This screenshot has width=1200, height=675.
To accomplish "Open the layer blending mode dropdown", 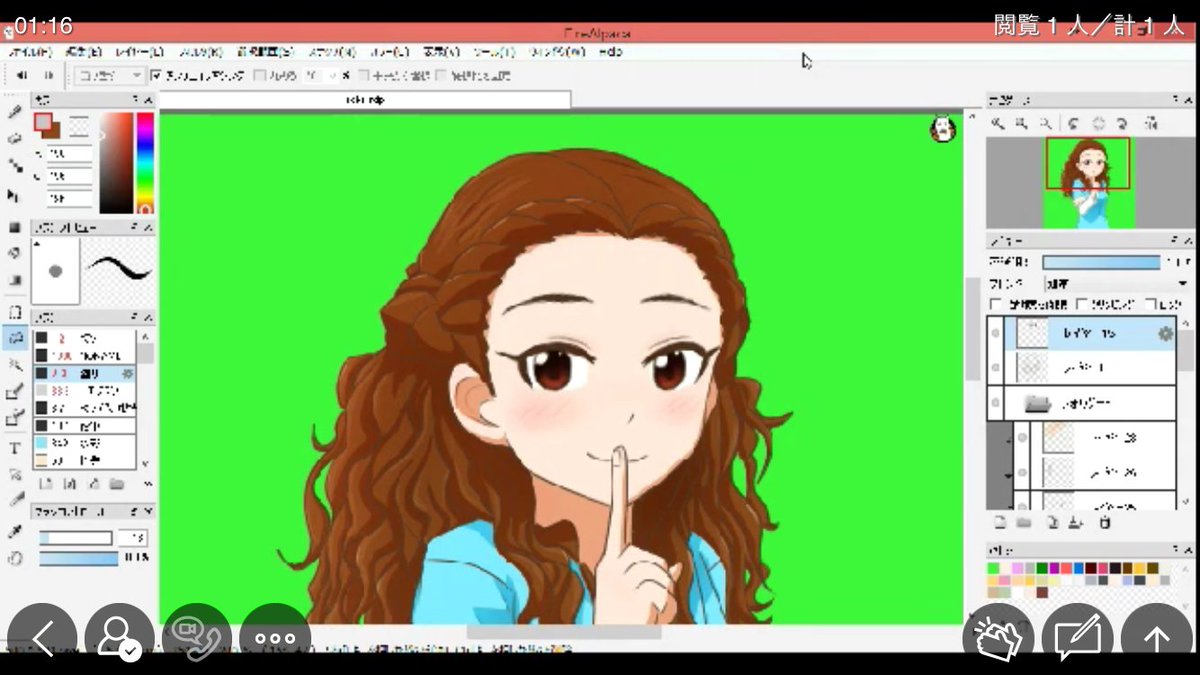I will pyautogui.click(x=1115, y=283).
